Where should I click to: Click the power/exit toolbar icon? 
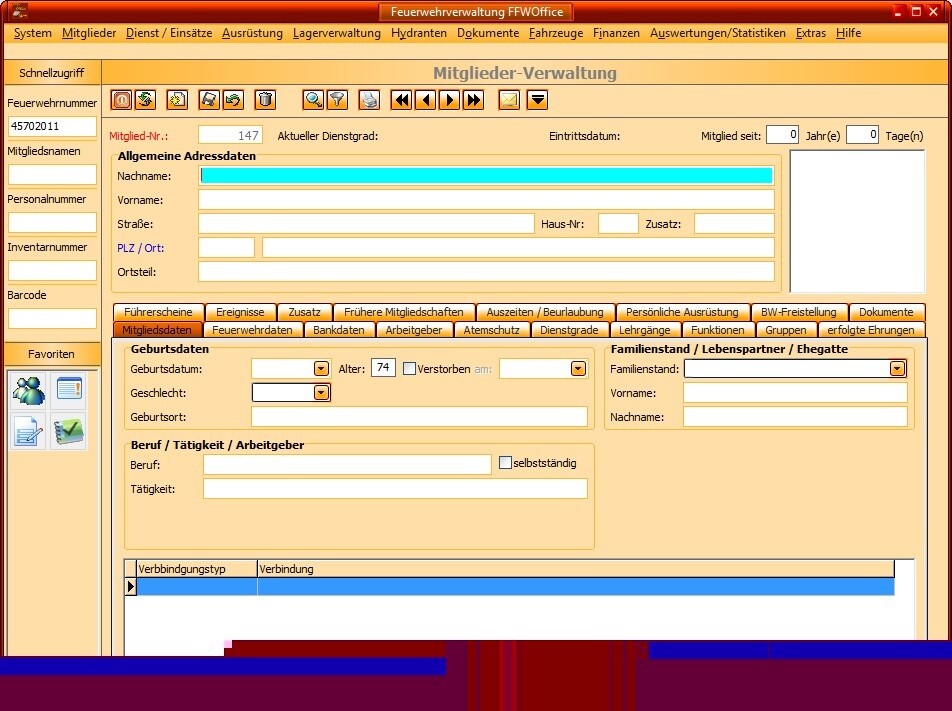tap(121, 100)
